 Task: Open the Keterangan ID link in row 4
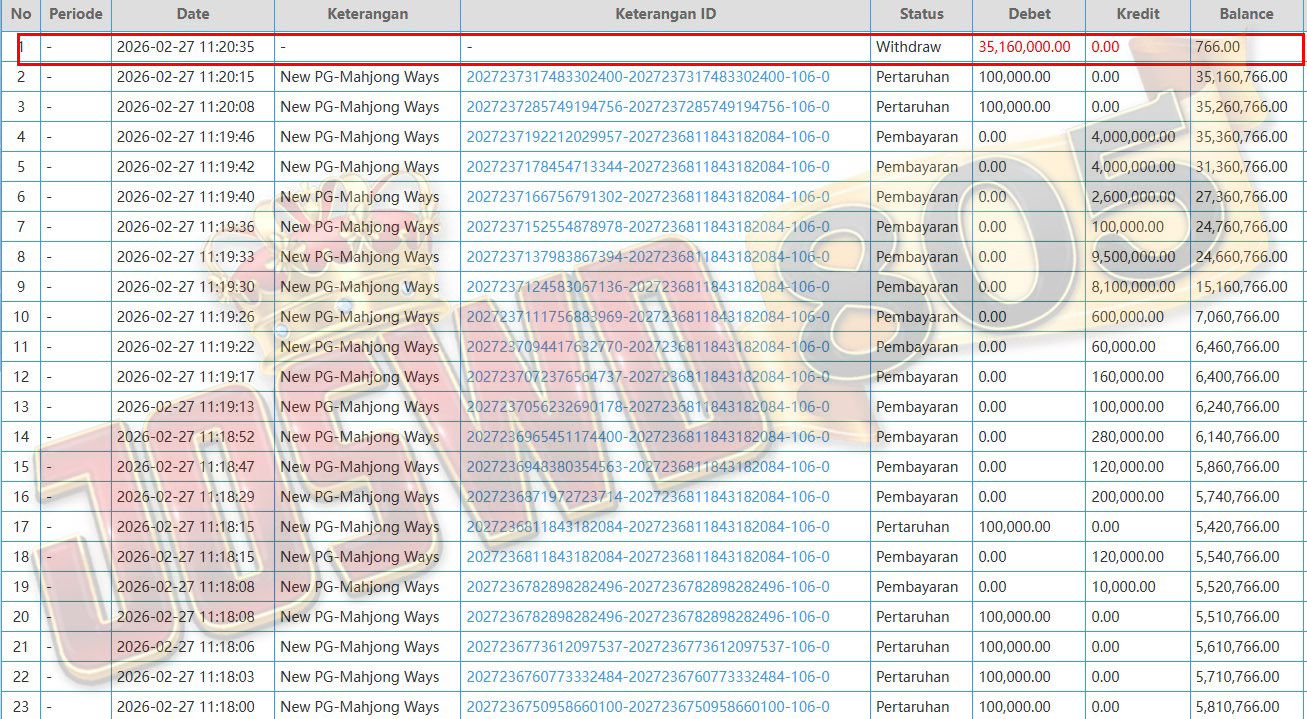647,137
